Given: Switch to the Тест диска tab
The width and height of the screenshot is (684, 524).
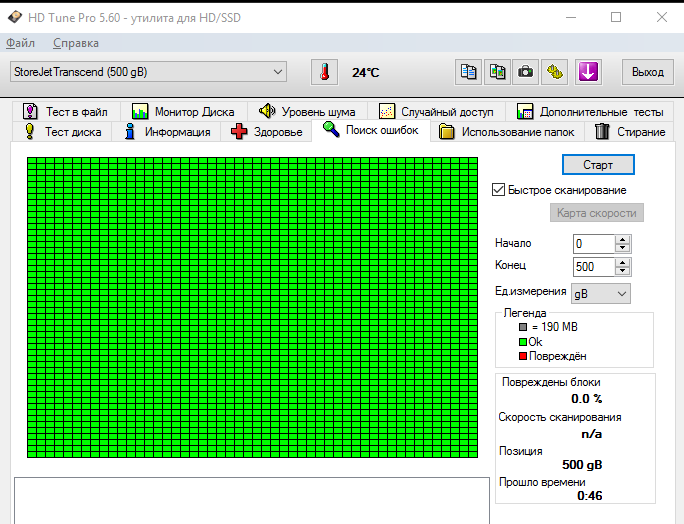Looking at the screenshot, I should coord(62,132).
